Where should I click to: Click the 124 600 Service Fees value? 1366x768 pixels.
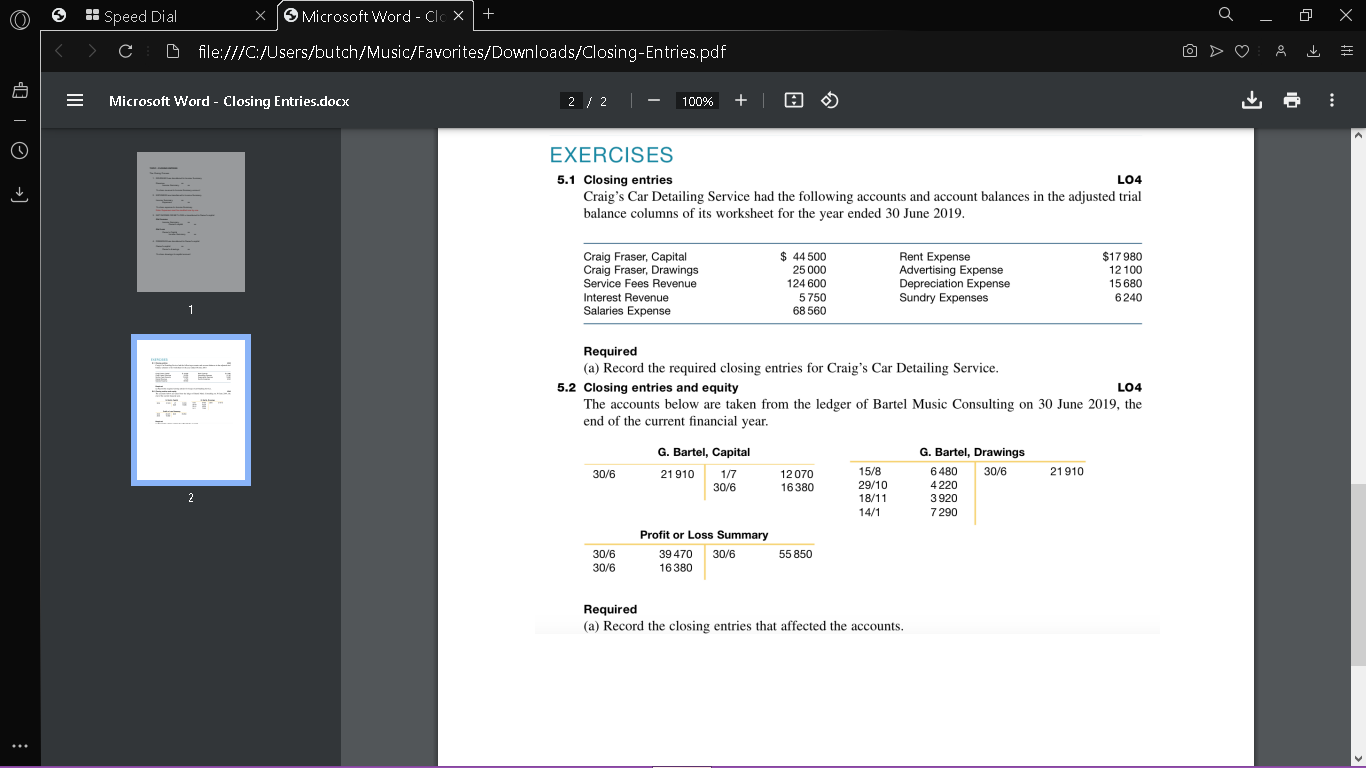coord(806,283)
